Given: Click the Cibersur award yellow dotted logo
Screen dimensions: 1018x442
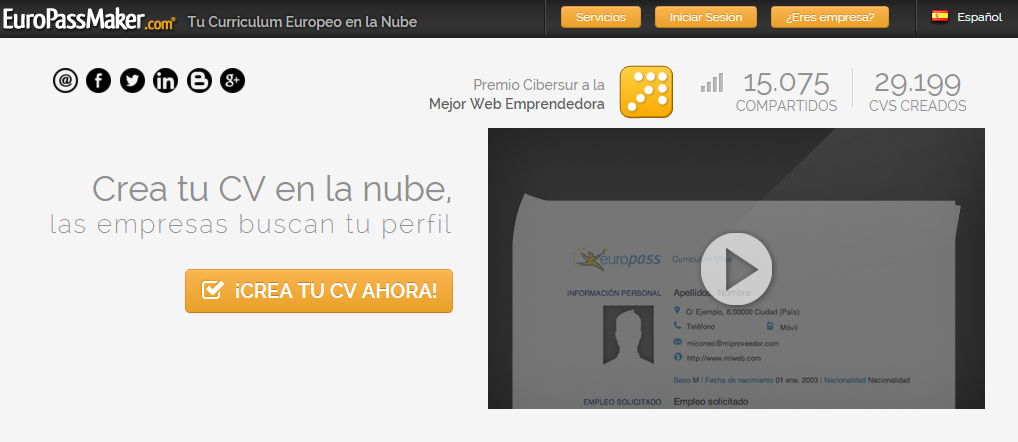Looking at the screenshot, I should 646,92.
